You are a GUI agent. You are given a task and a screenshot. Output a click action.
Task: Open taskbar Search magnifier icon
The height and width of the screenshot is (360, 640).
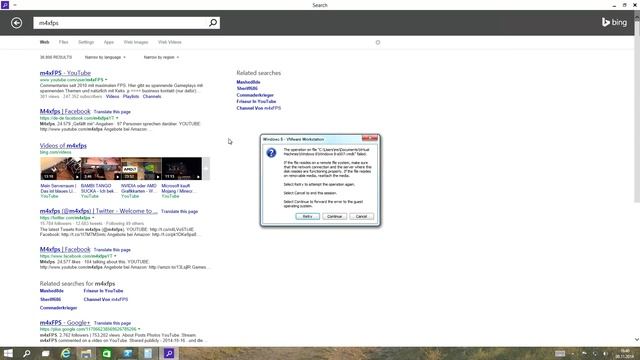pyautogui.click(x=27, y=353)
